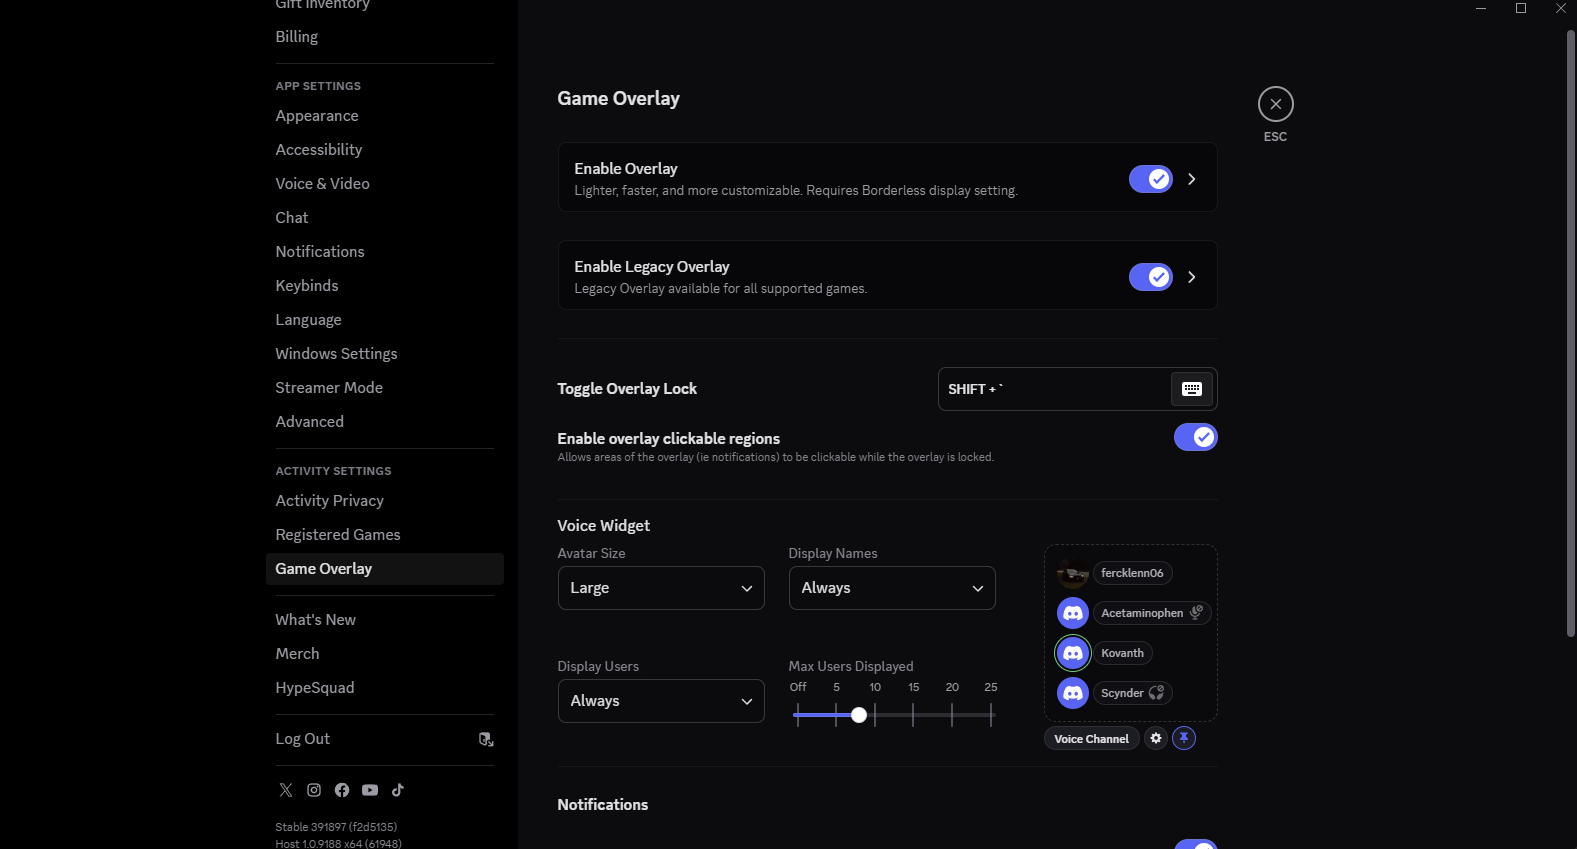1577x849 pixels.
Task: Click the voice widget settings gear icon
Action: point(1156,738)
